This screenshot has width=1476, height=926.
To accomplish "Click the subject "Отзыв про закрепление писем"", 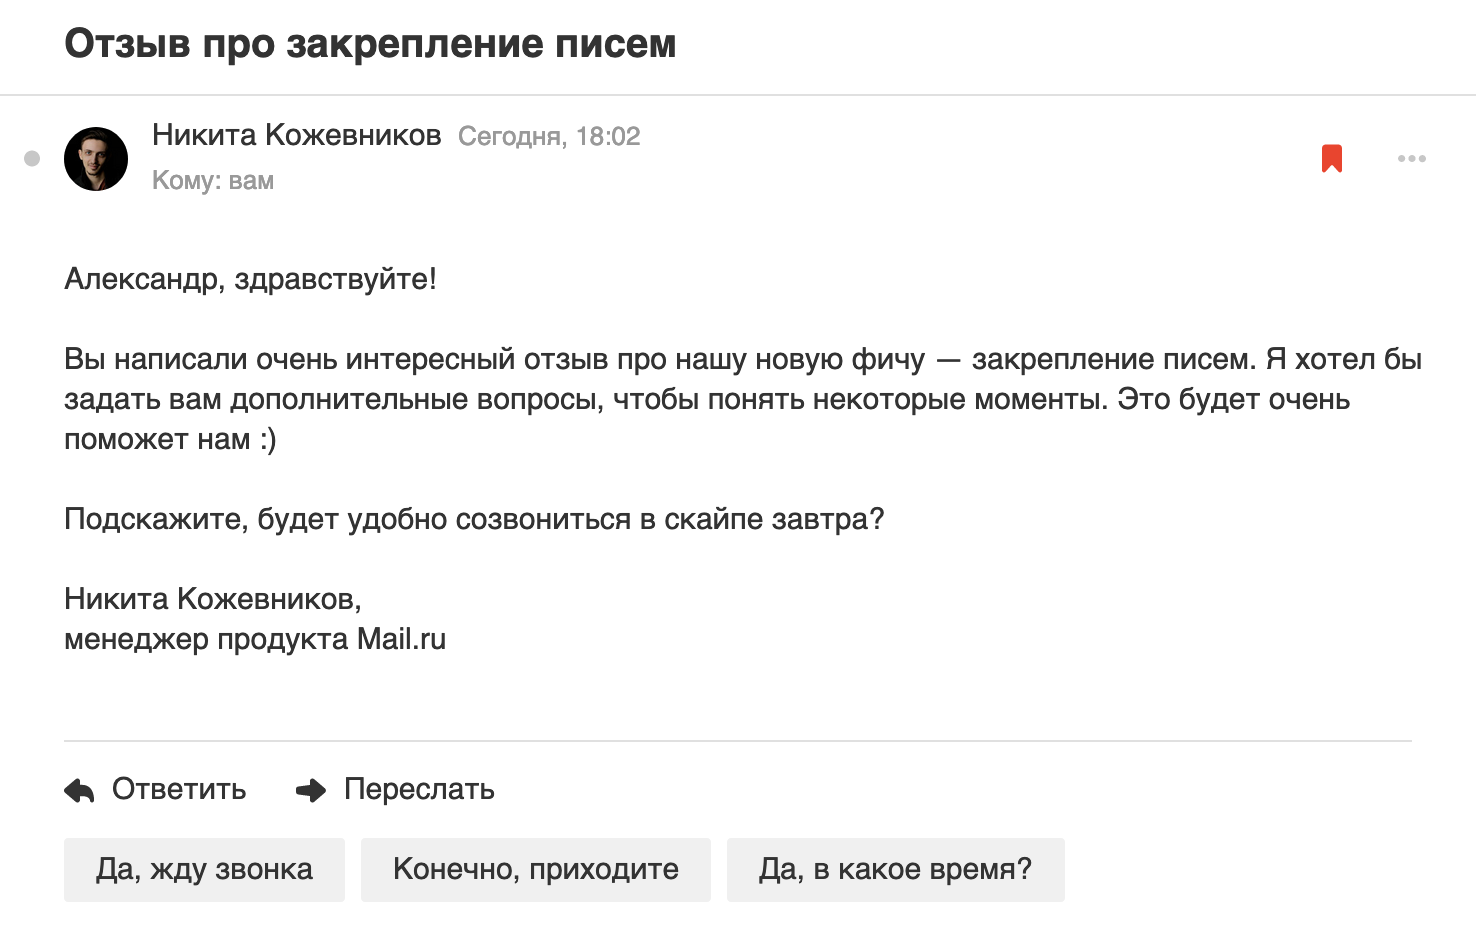I will pos(370,44).
